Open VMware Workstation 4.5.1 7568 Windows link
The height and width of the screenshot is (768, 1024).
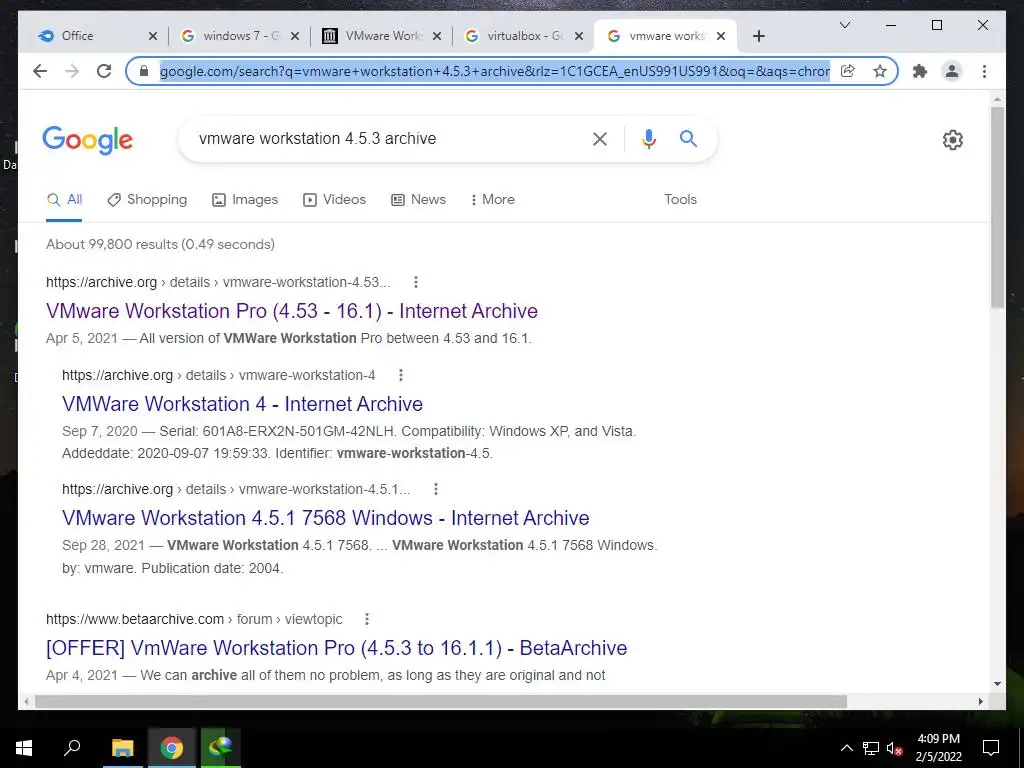326,518
